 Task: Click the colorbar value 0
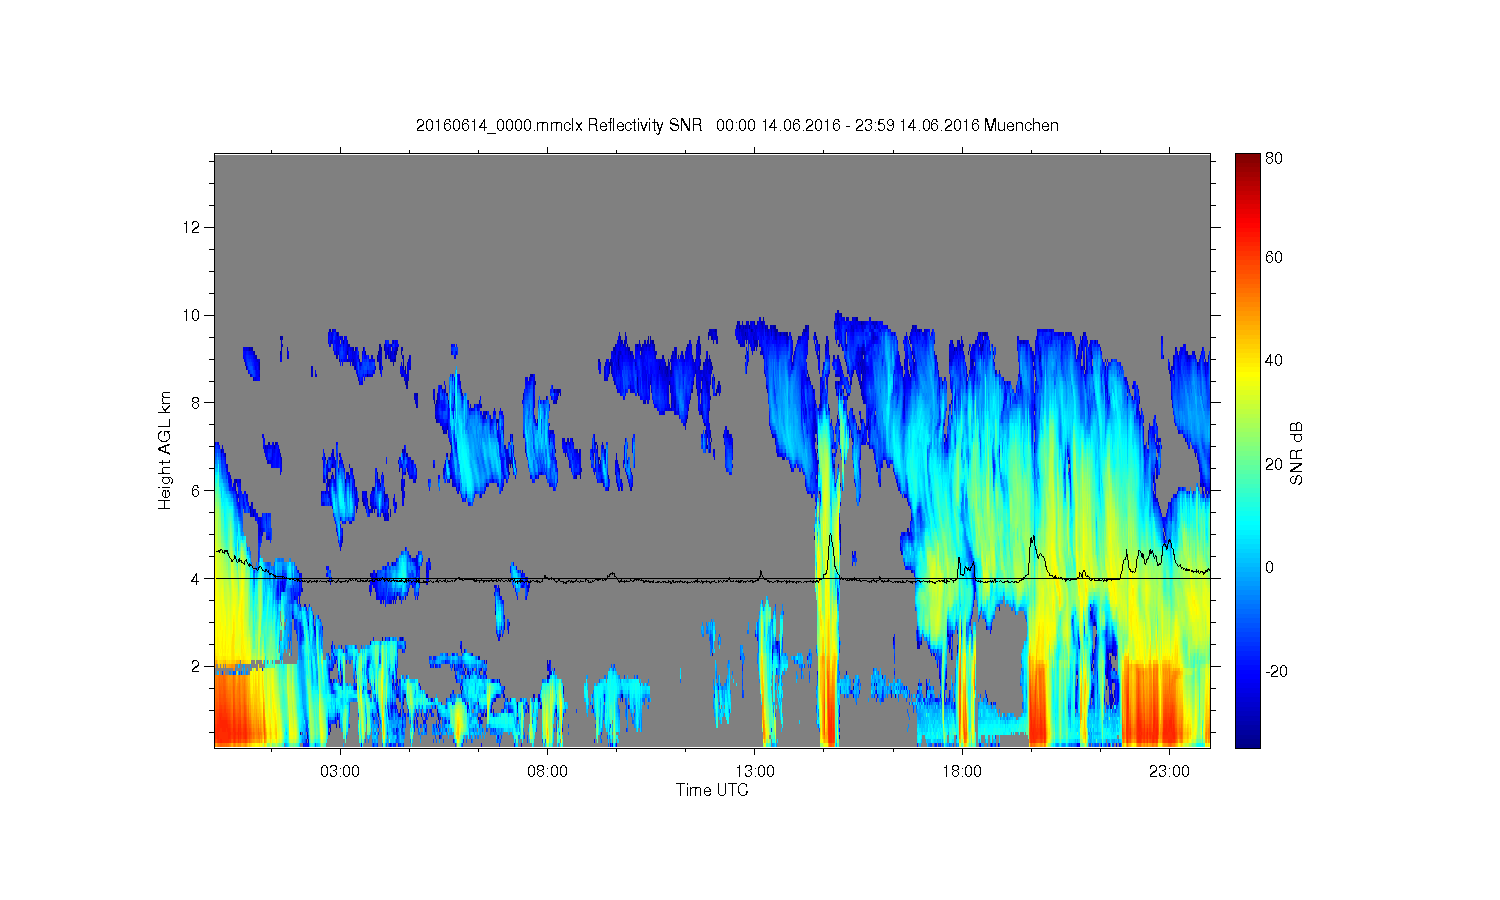pos(1269,567)
